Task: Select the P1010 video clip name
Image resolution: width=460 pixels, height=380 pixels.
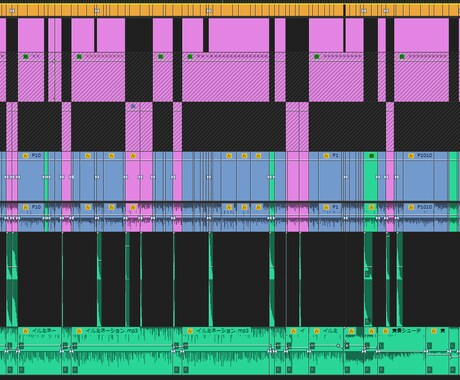Action: click(424, 155)
